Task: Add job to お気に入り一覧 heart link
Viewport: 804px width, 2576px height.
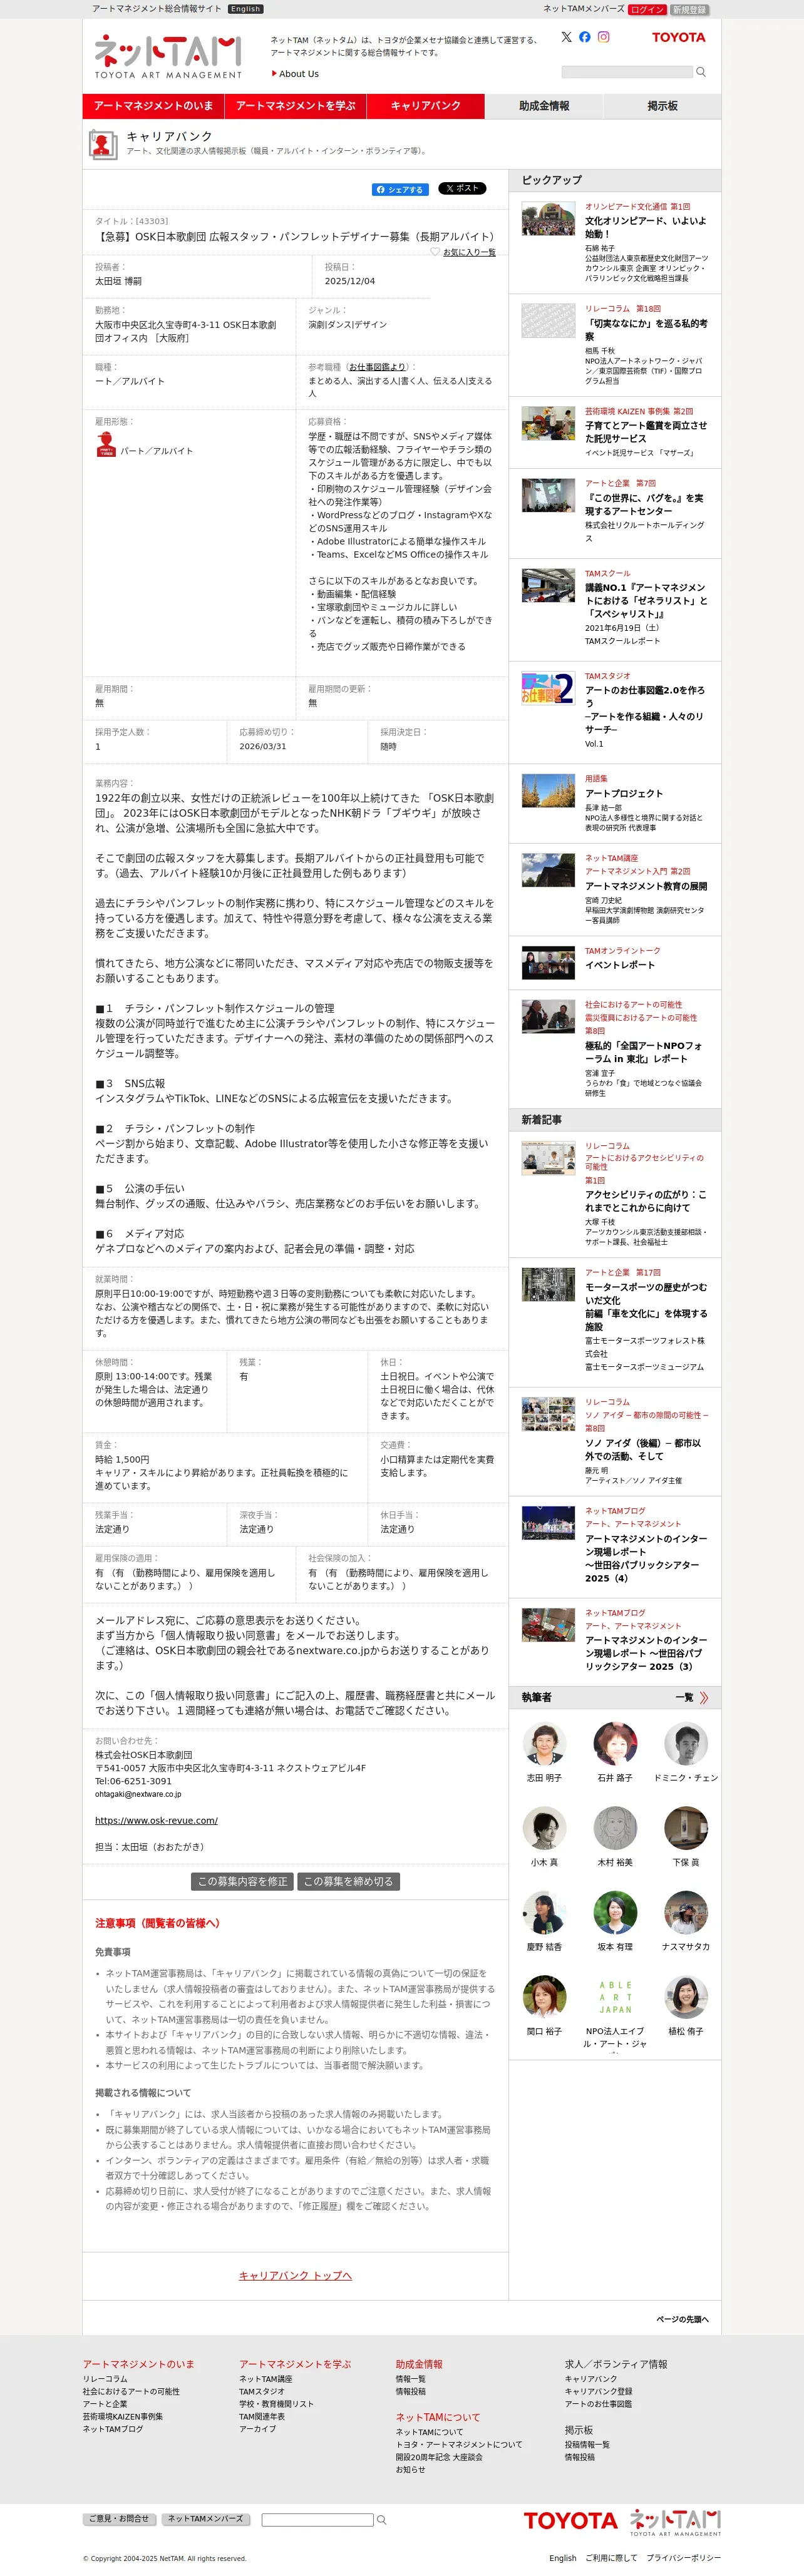Action: point(463,252)
